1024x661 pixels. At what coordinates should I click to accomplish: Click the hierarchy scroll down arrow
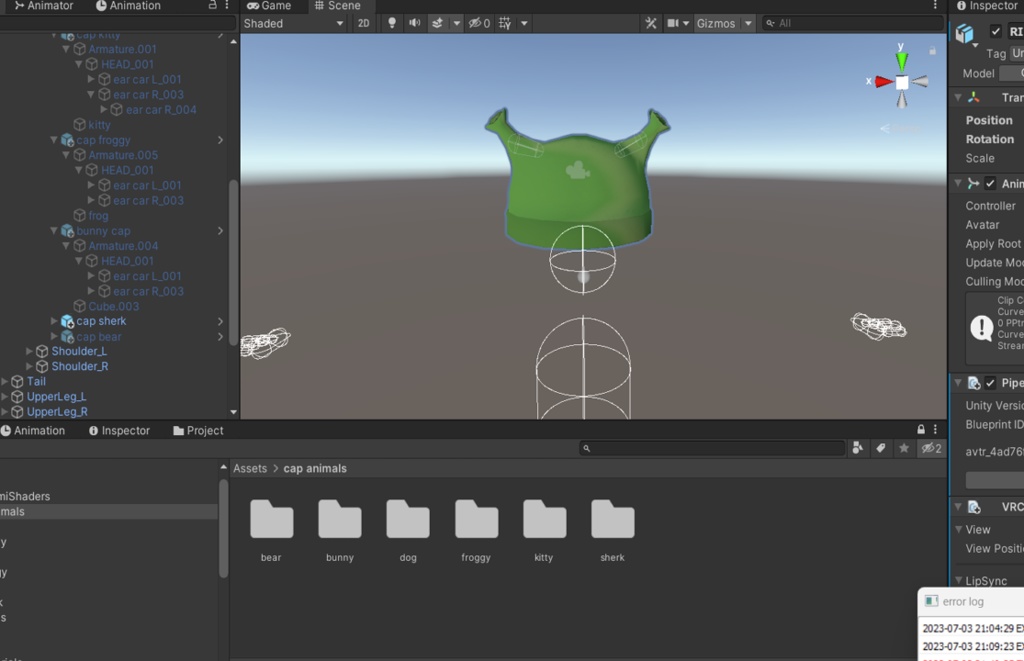234,412
